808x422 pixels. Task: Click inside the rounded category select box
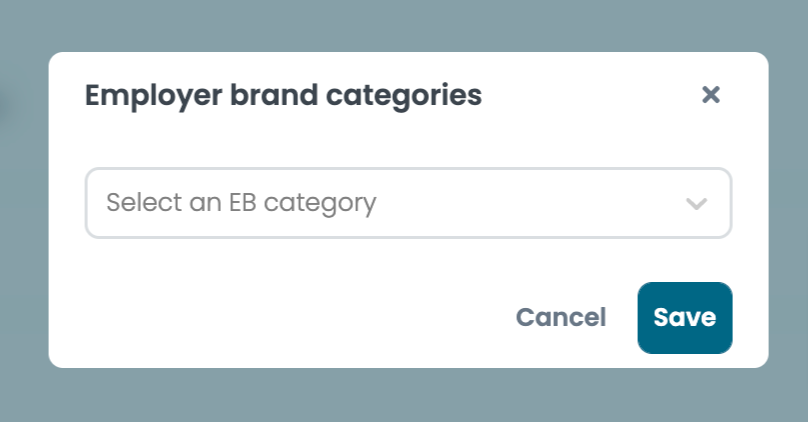click(x=408, y=203)
